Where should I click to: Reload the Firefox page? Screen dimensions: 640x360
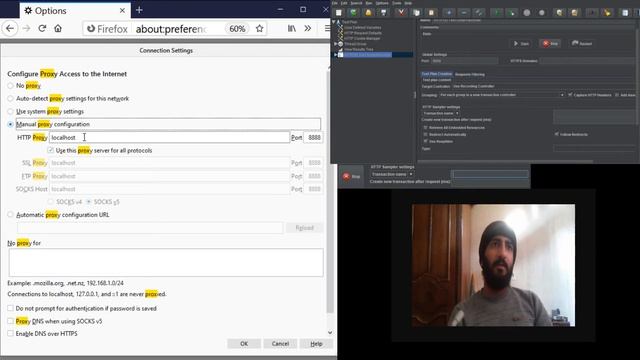42,29
